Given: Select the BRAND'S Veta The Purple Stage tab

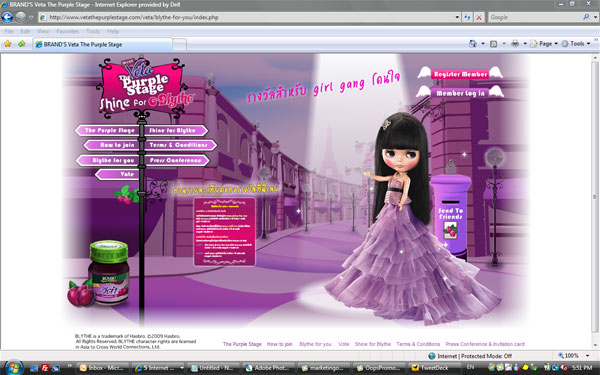Looking at the screenshot, I should point(102,44).
